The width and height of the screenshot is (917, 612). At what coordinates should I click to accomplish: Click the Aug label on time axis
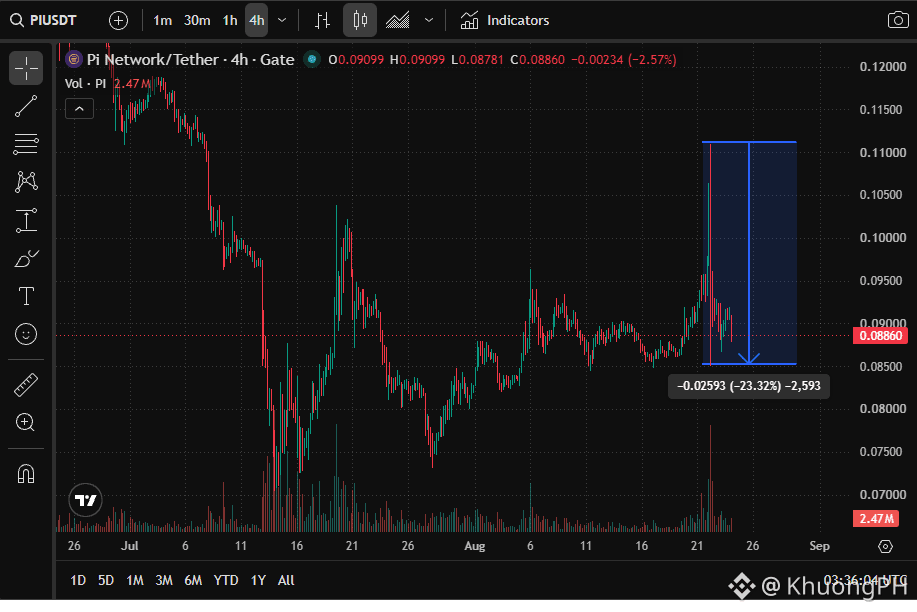coord(474,546)
